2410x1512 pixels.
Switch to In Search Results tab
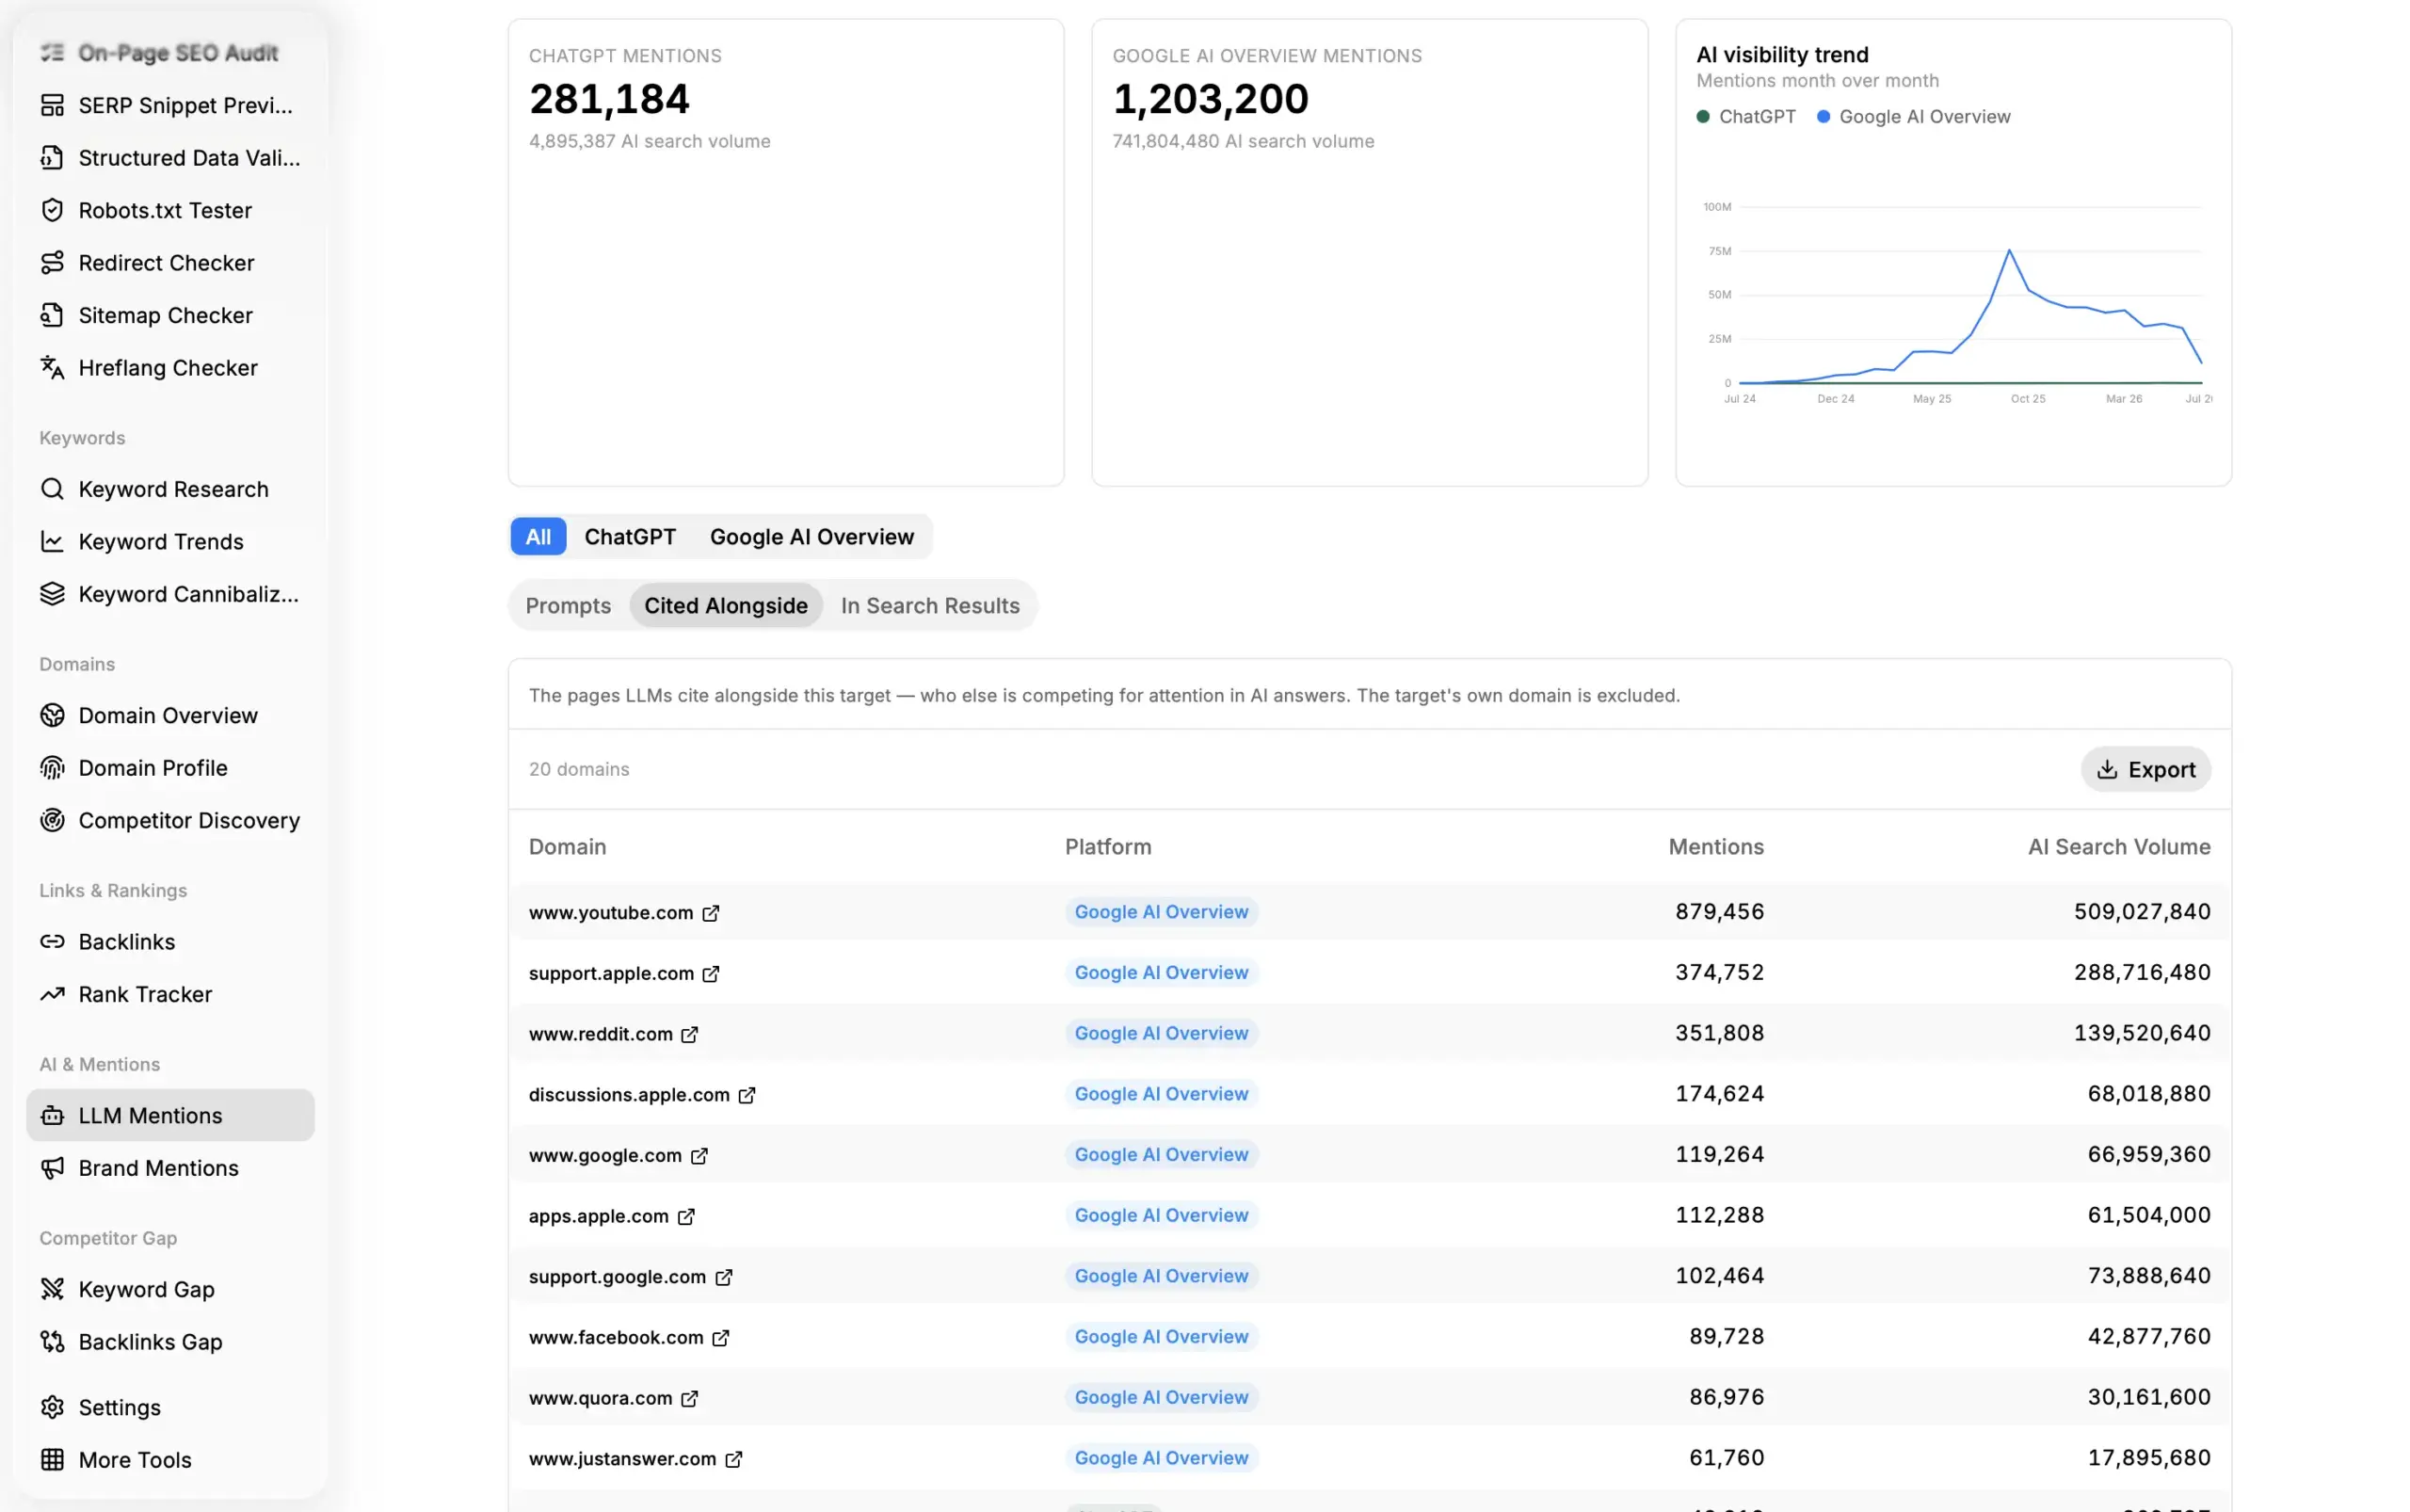(929, 605)
